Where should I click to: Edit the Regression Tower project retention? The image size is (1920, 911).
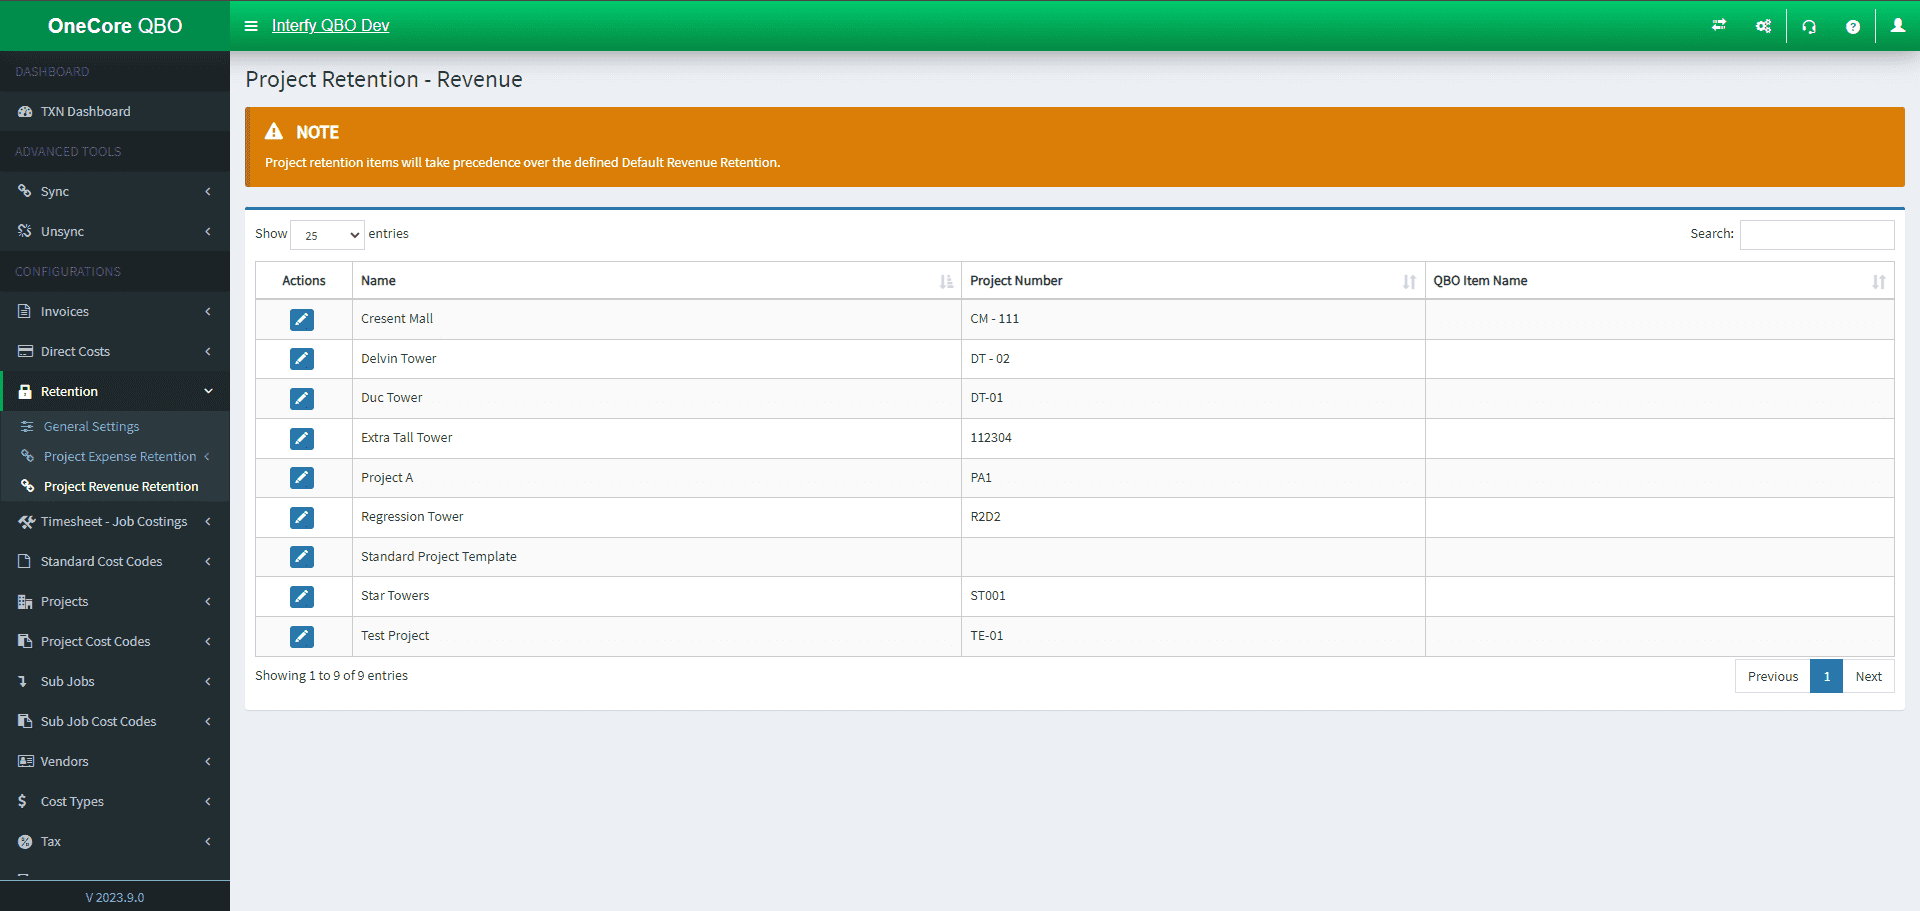[x=302, y=517]
